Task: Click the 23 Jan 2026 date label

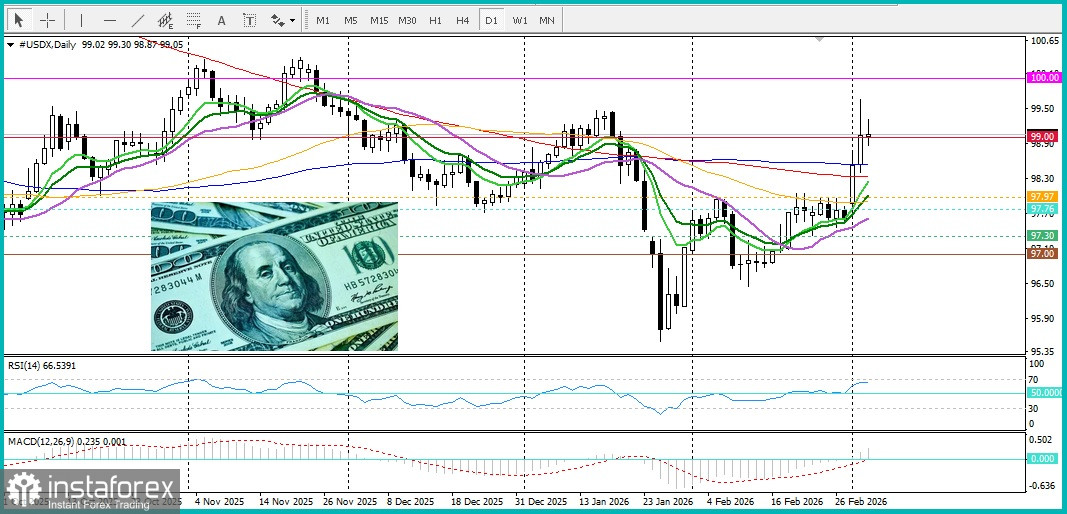Action: 668,501
